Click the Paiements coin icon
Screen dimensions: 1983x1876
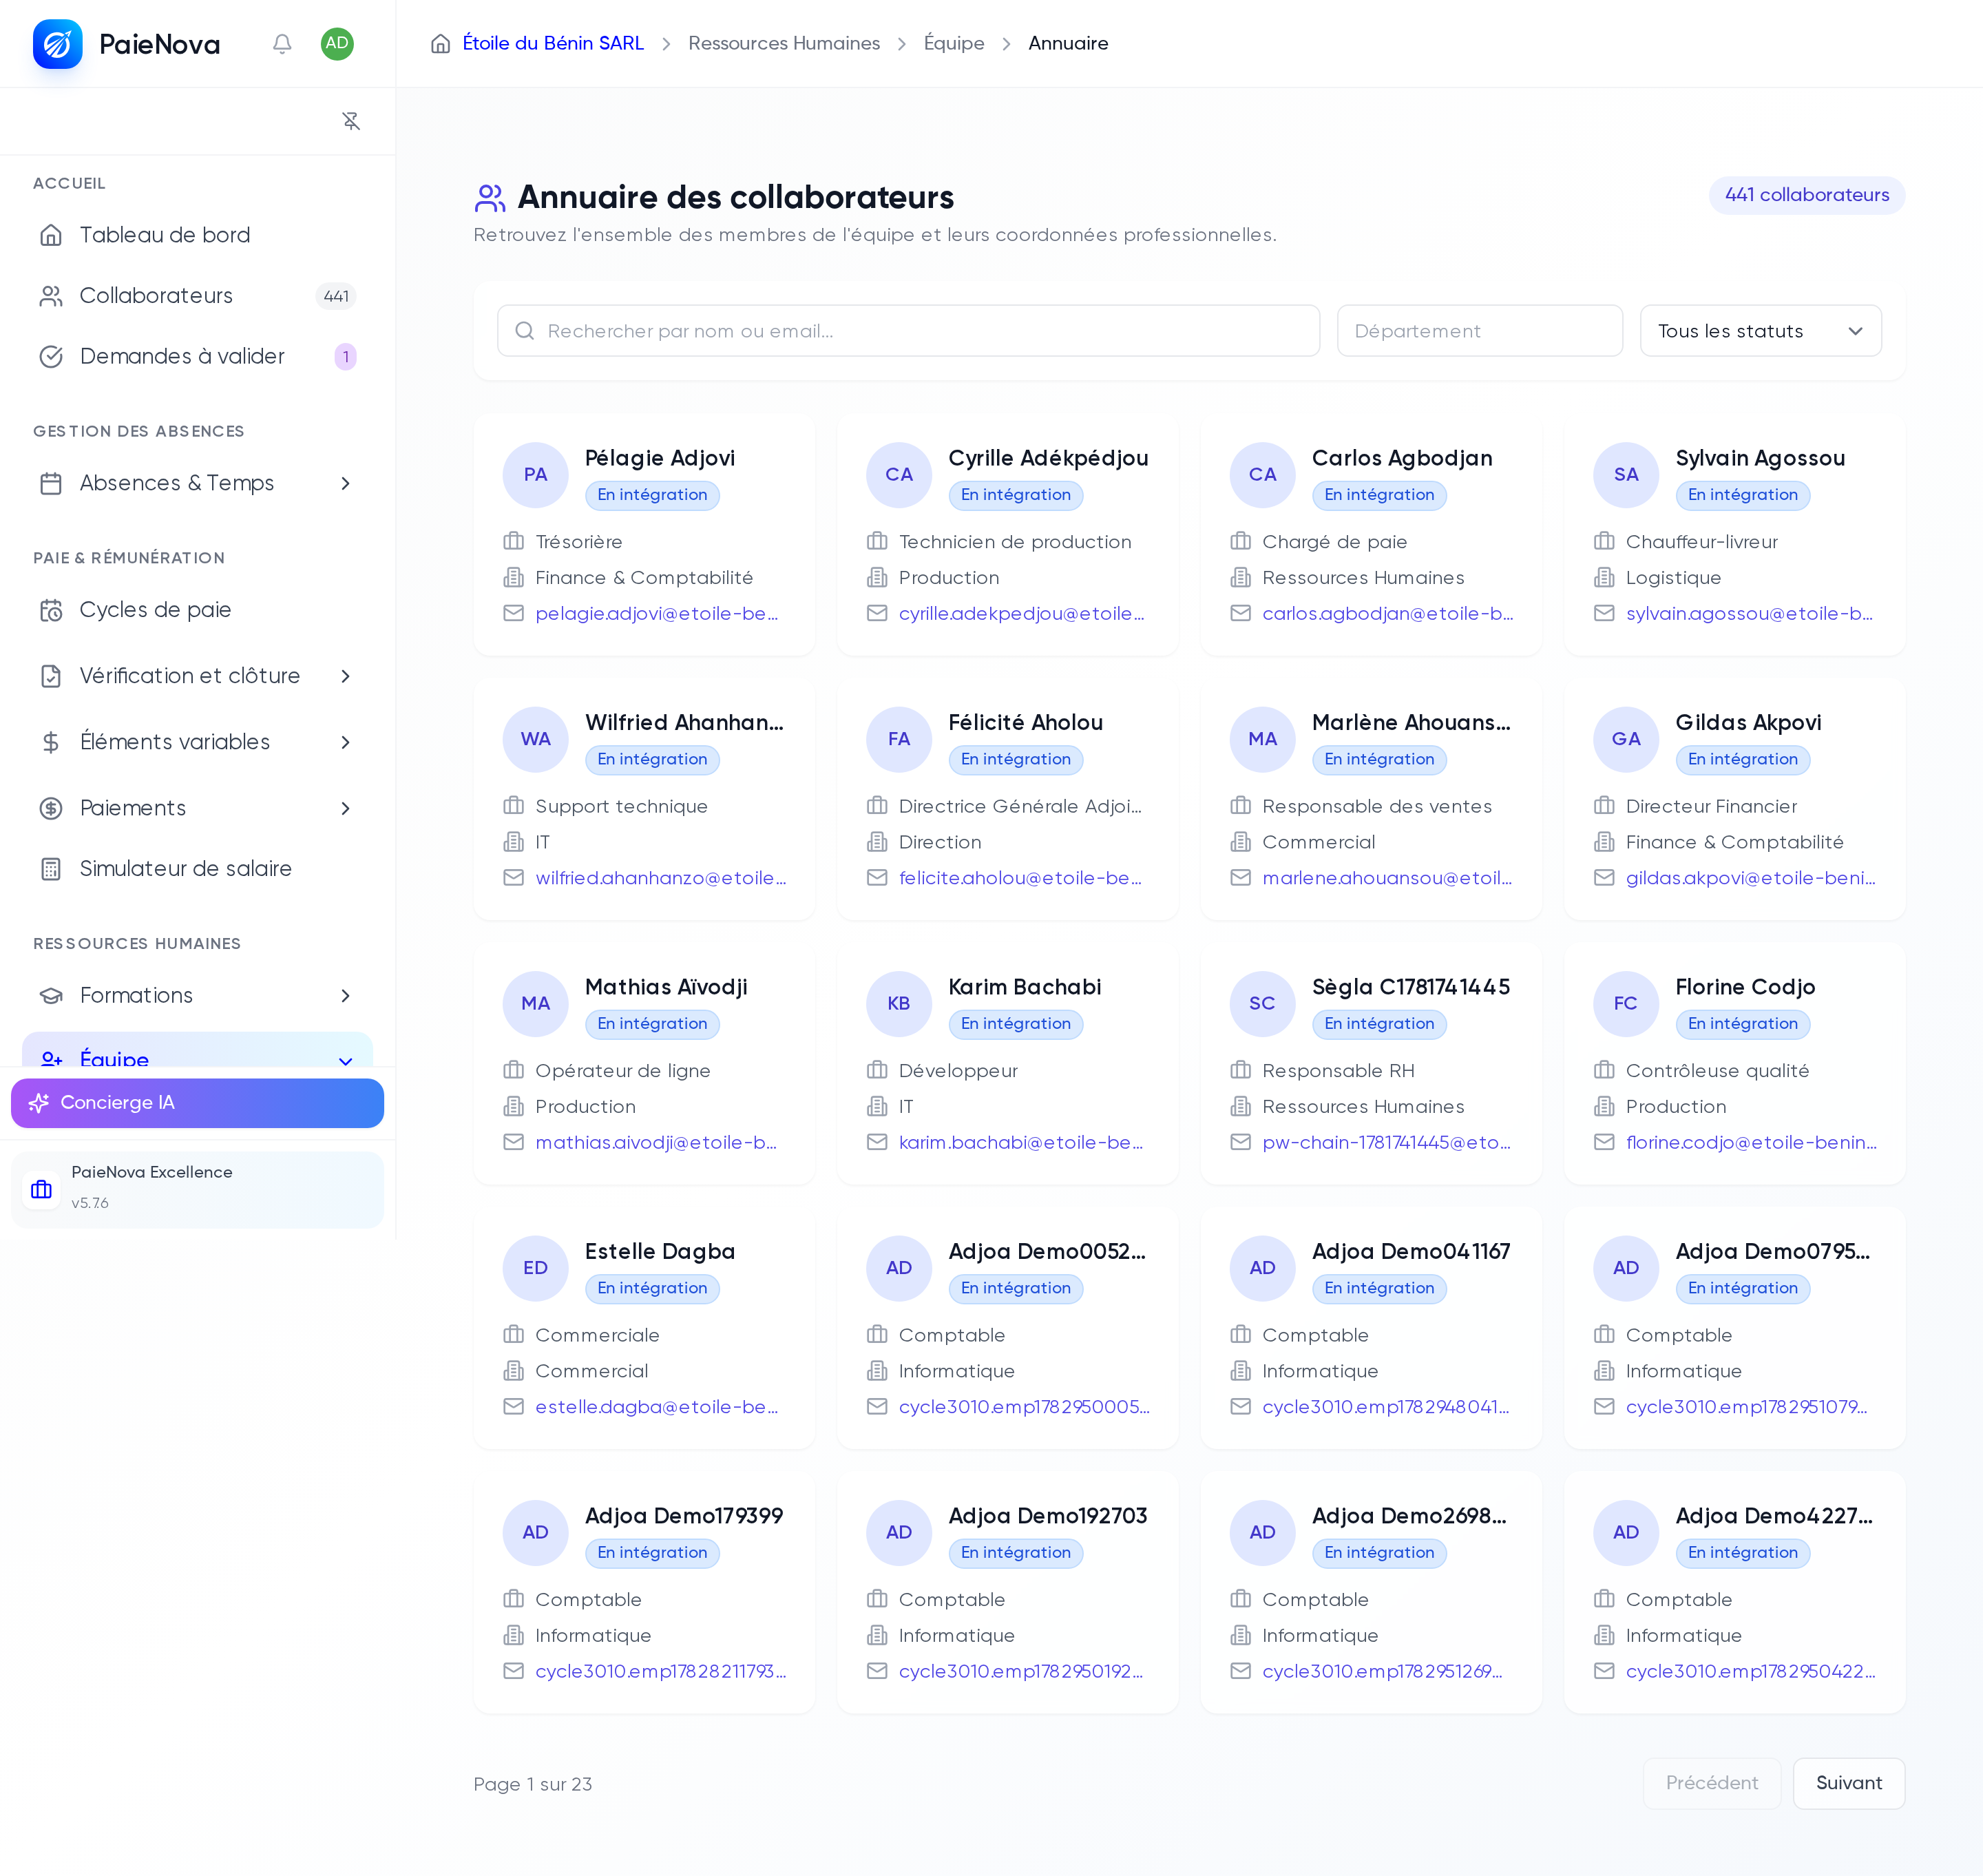point(51,809)
